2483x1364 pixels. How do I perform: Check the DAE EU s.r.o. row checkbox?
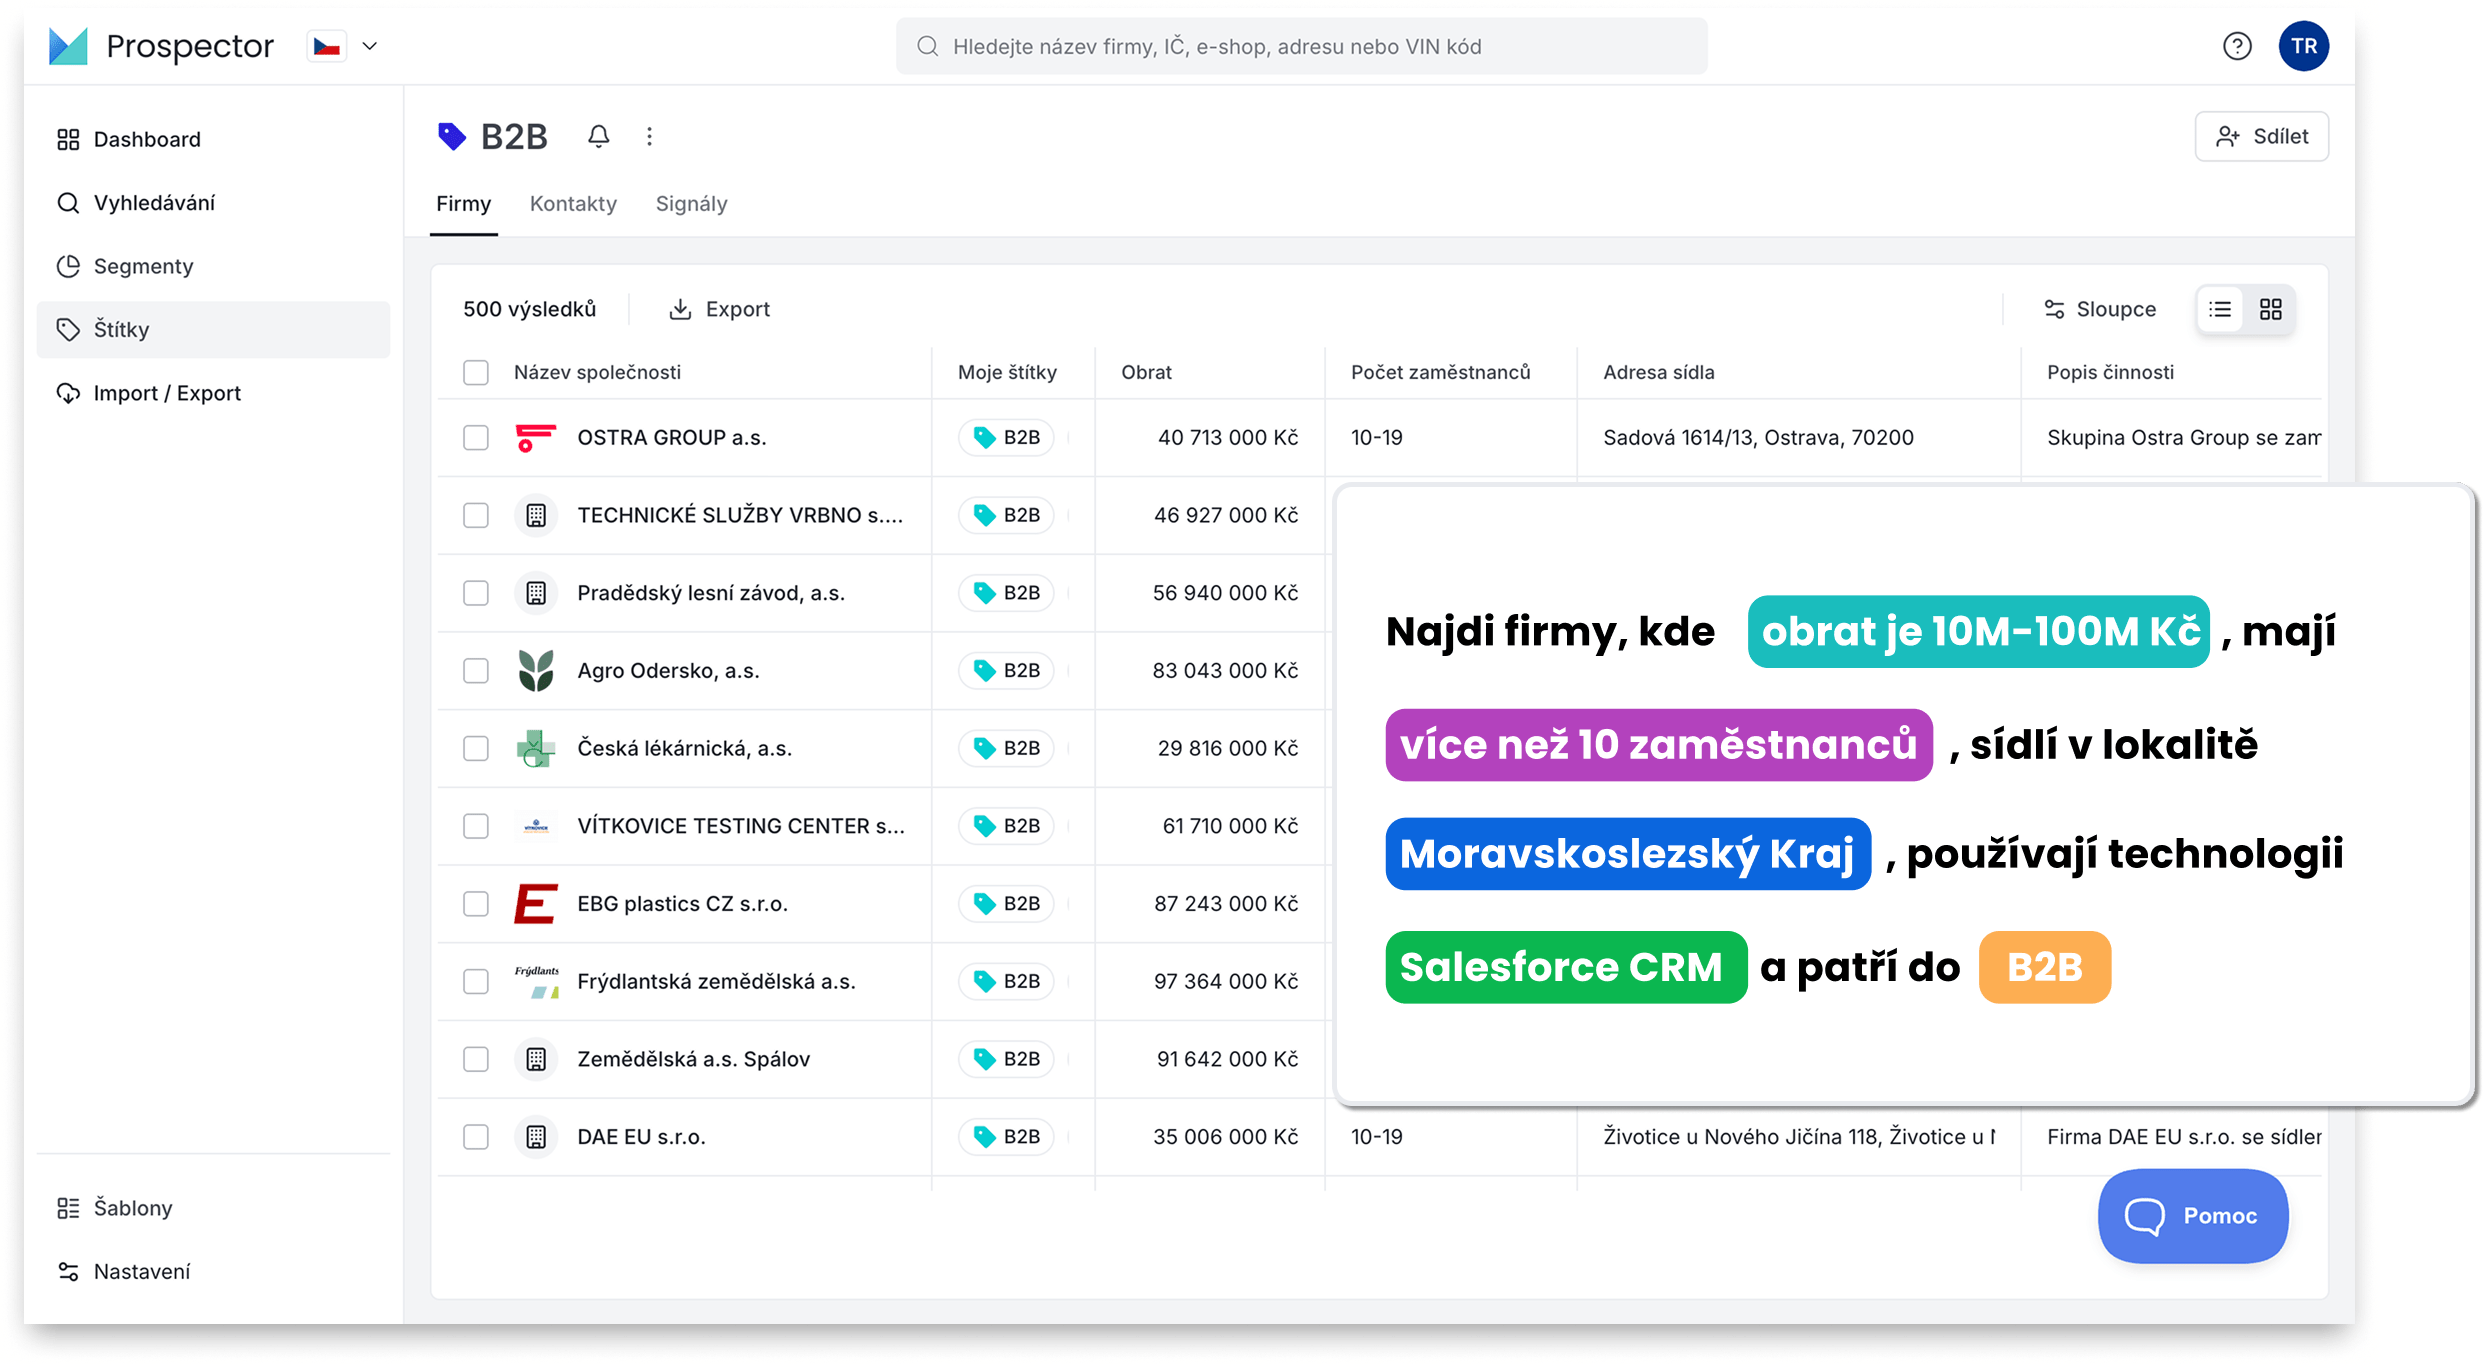476,1137
